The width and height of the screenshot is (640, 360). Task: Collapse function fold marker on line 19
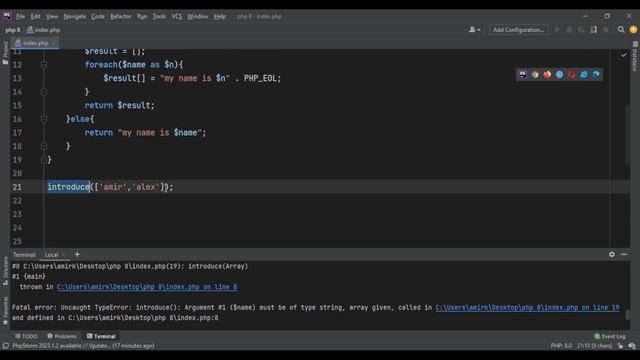(44, 160)
